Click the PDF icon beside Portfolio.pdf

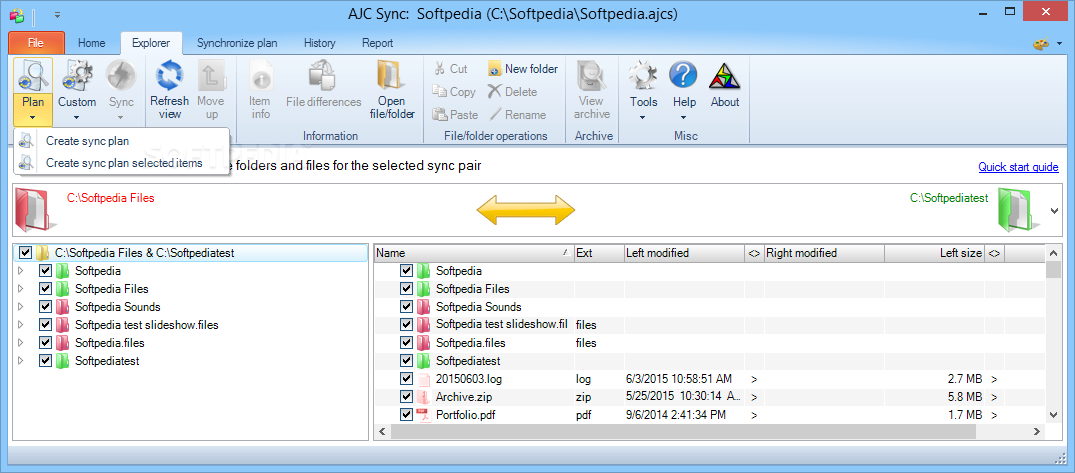point(424,415)
